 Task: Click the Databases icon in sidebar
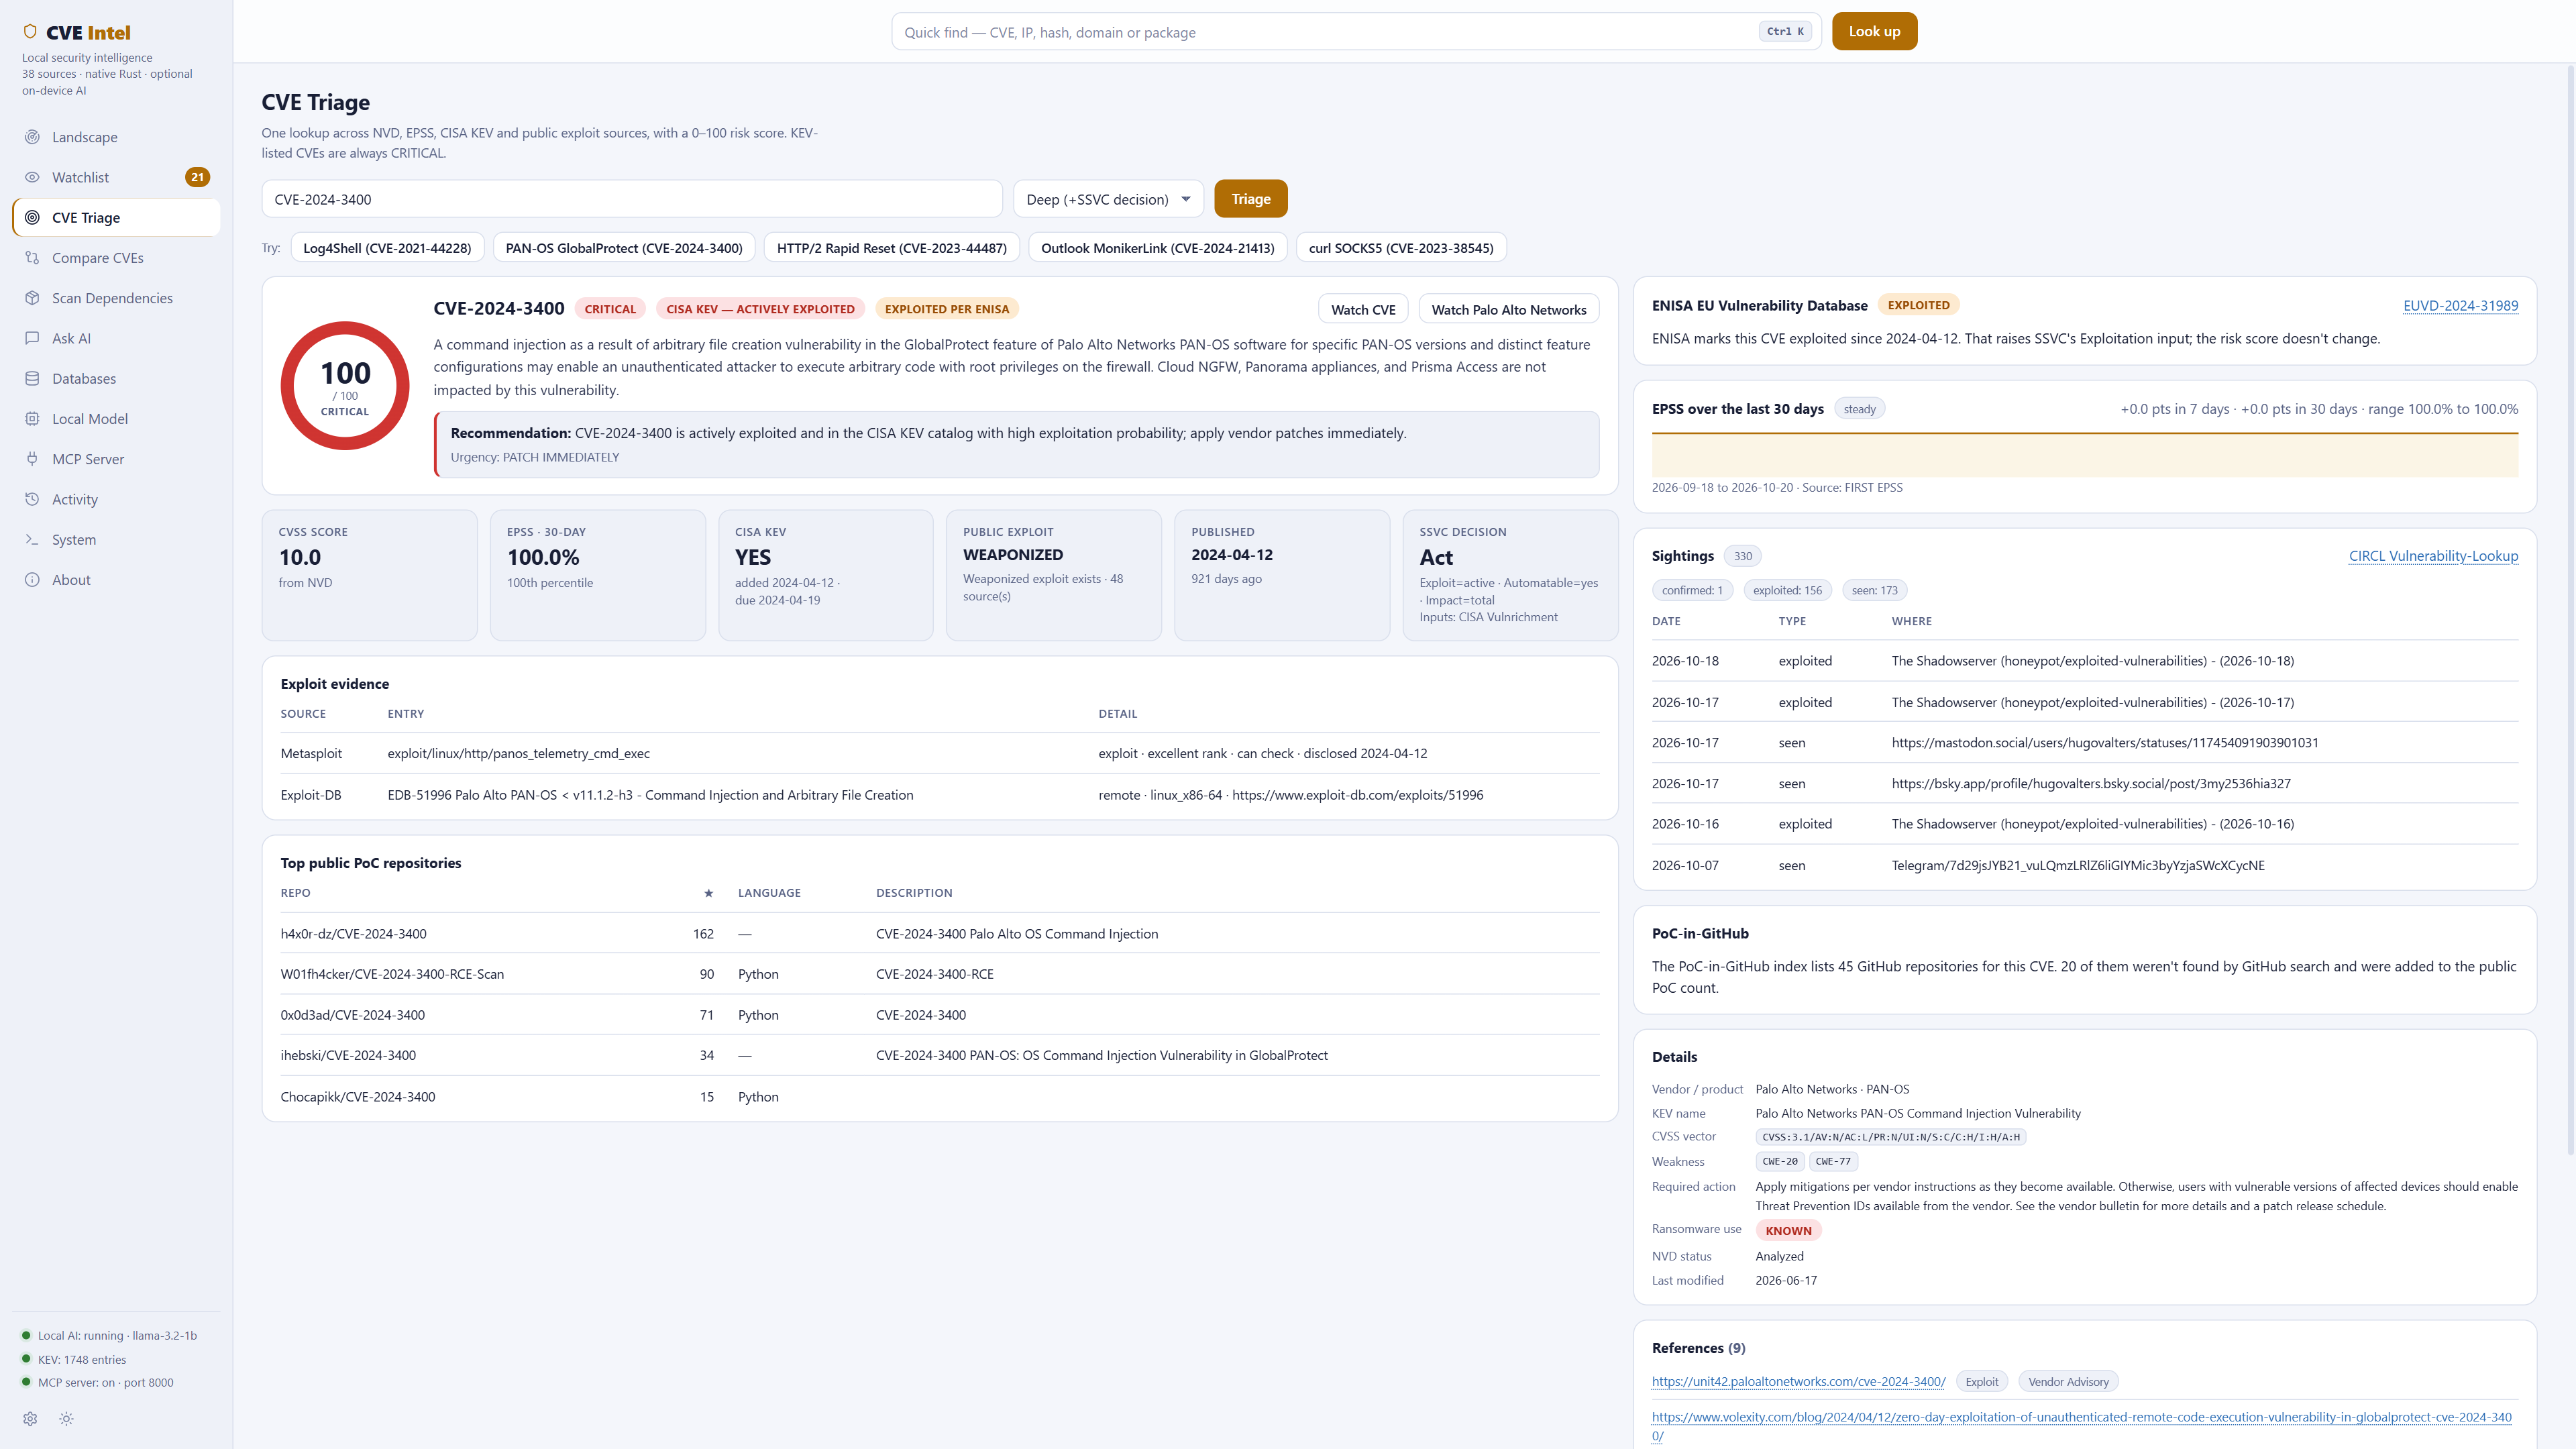tap(32, 378)
